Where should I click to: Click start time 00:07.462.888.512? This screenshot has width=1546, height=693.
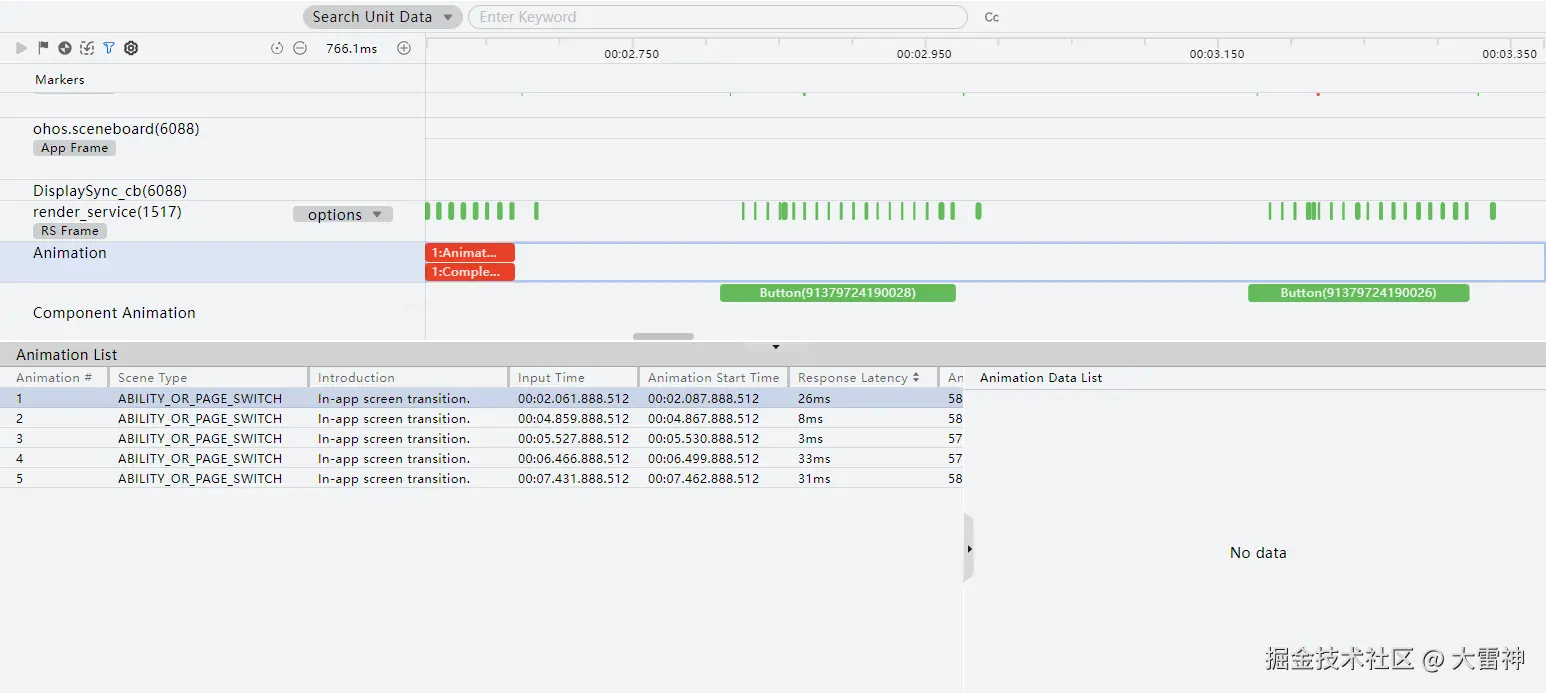[x=703, y=479]
